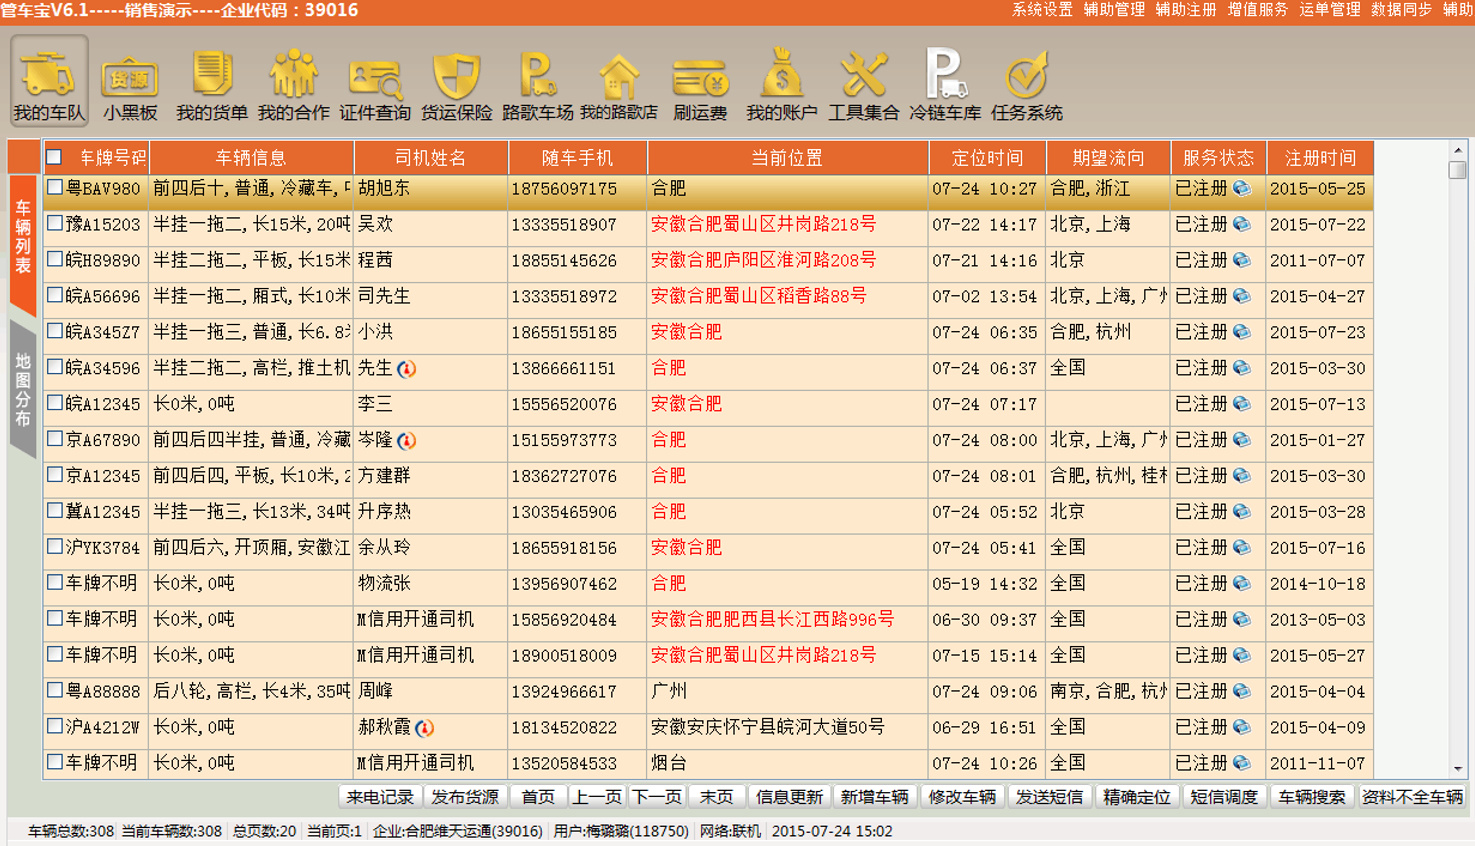Click 发布货源 button

pos(465,797)
